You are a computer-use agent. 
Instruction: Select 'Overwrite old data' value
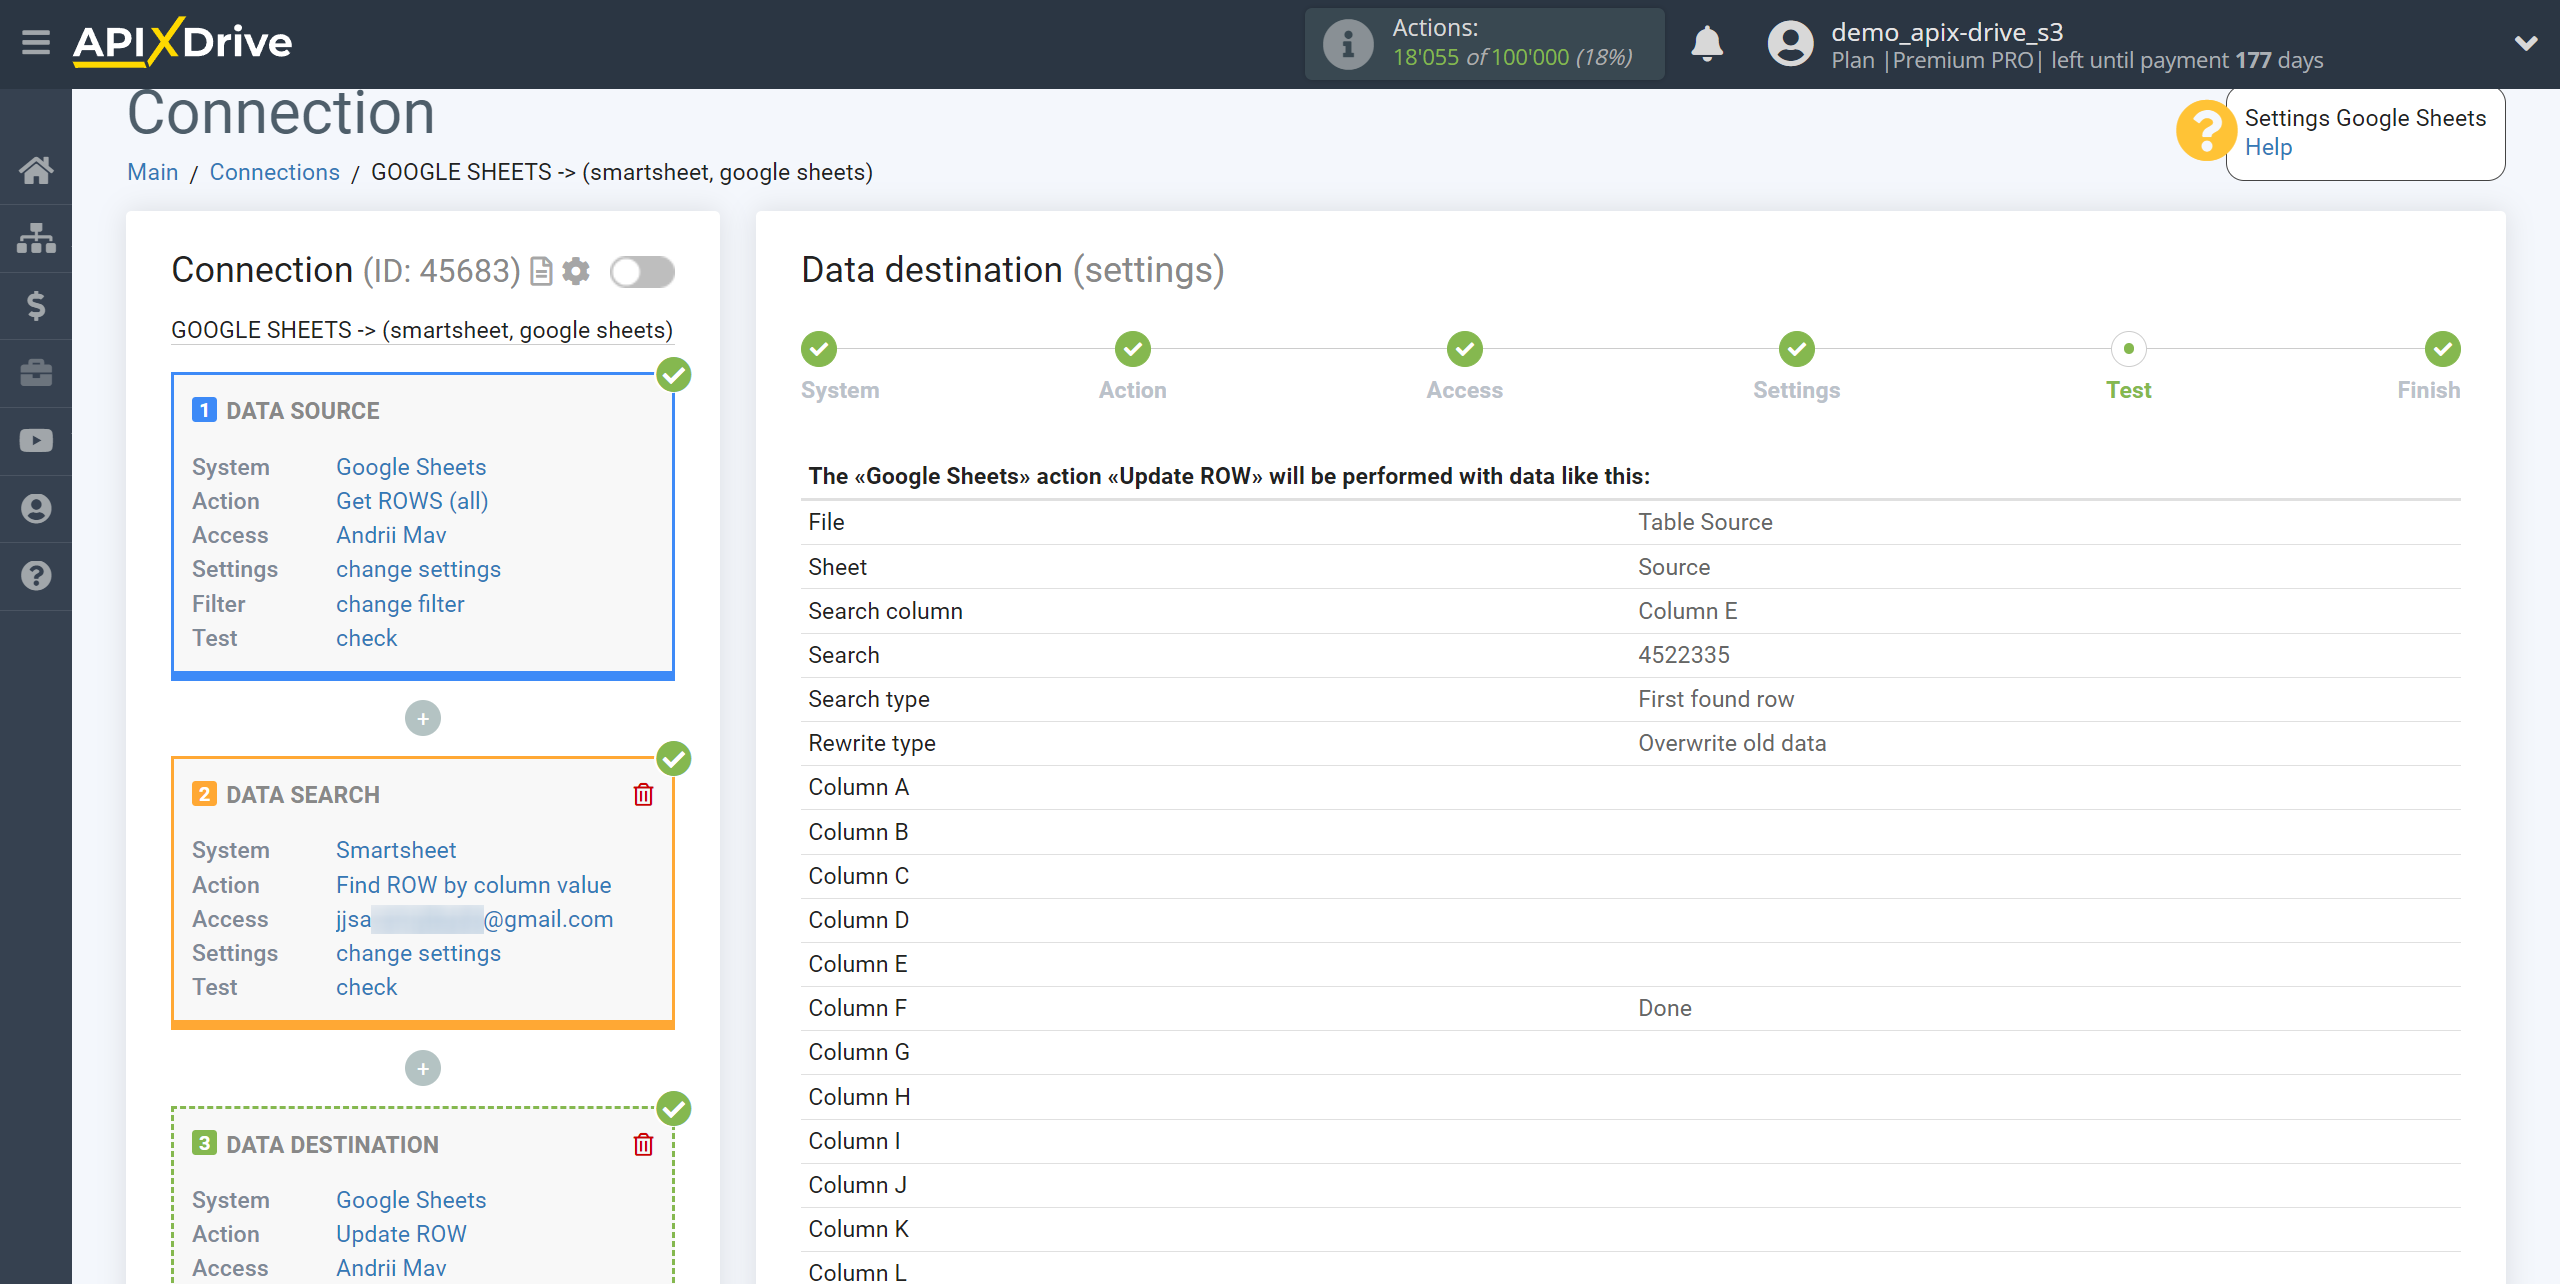1732,743
